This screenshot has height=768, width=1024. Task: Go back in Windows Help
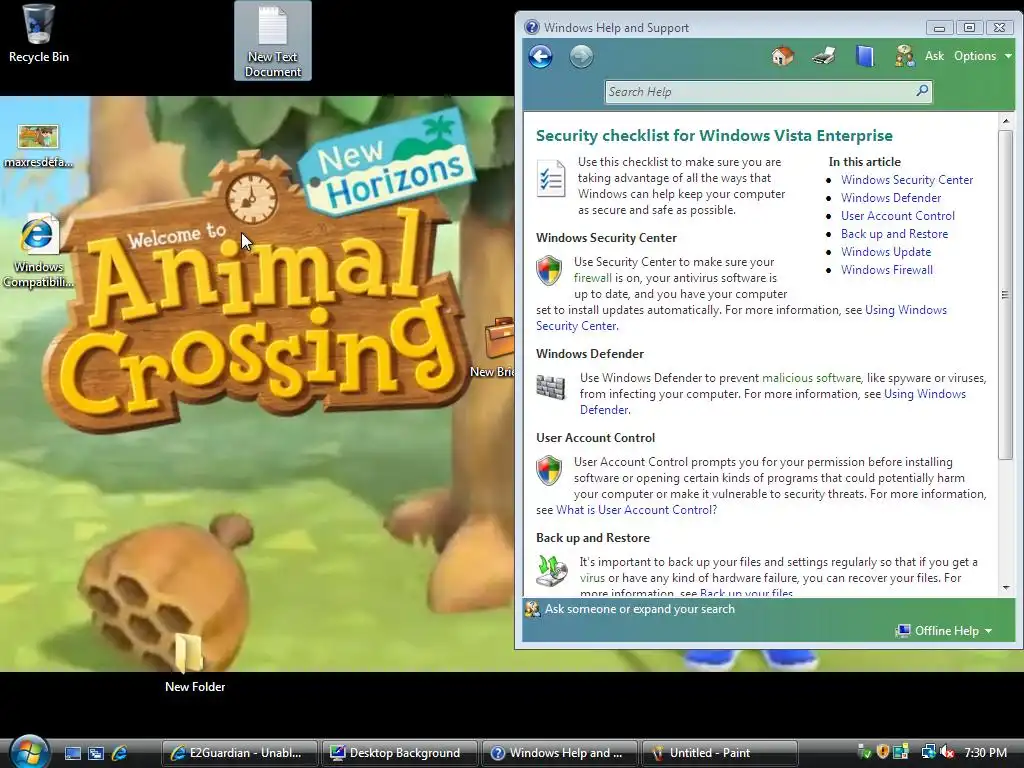540,57
